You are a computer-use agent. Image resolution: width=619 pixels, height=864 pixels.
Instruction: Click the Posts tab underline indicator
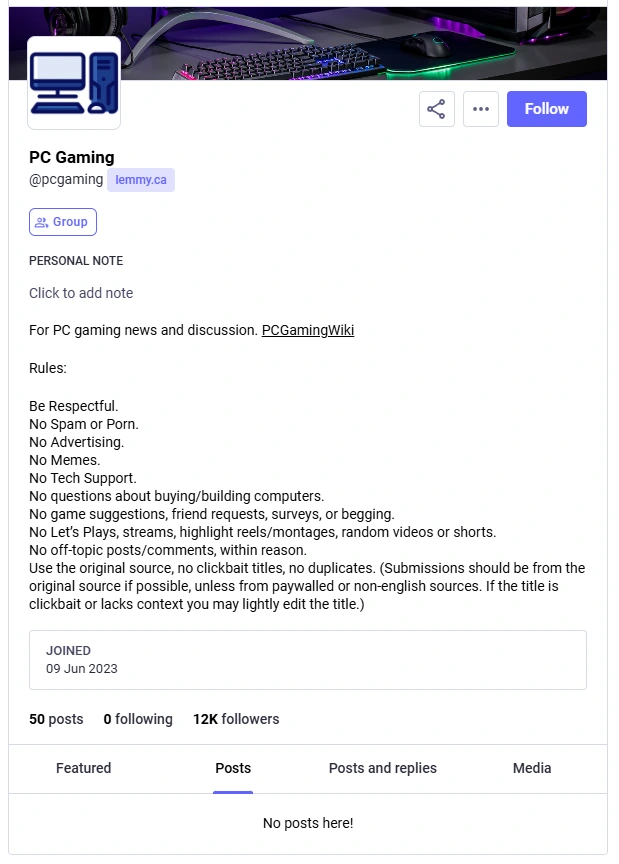point(233,789)
